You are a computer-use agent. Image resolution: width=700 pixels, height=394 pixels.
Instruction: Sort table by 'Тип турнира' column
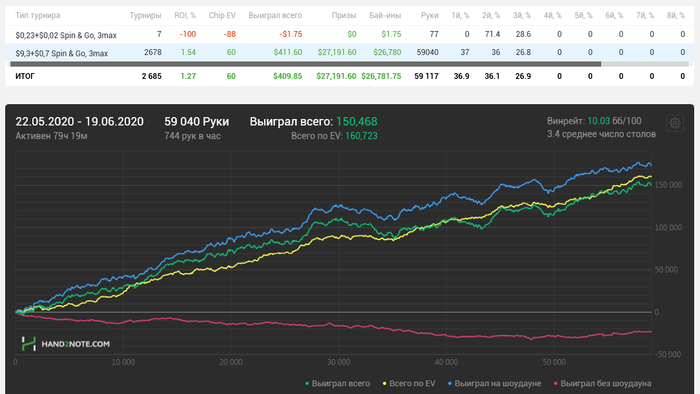[x=38, y=15]
